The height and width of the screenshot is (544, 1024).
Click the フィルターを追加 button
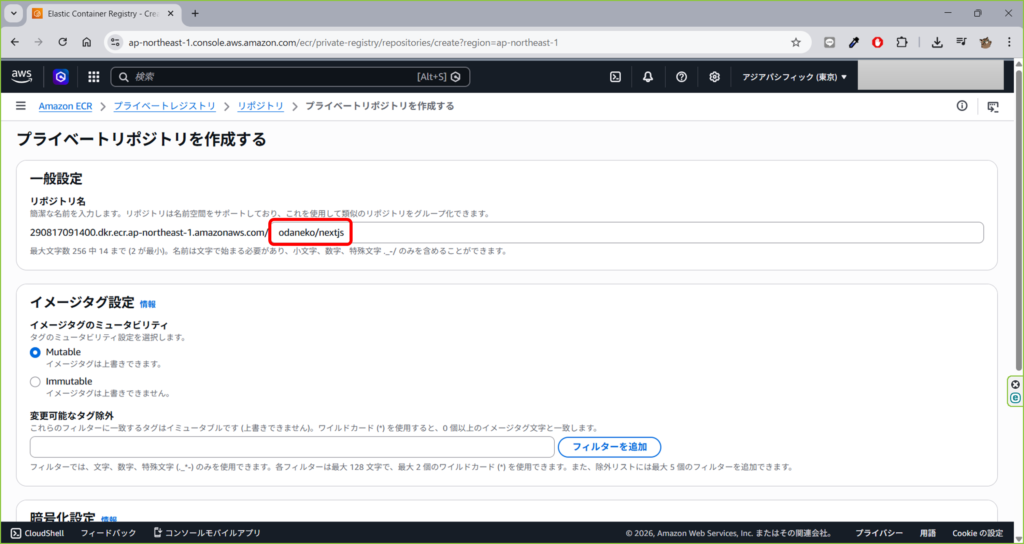point(609,447)
